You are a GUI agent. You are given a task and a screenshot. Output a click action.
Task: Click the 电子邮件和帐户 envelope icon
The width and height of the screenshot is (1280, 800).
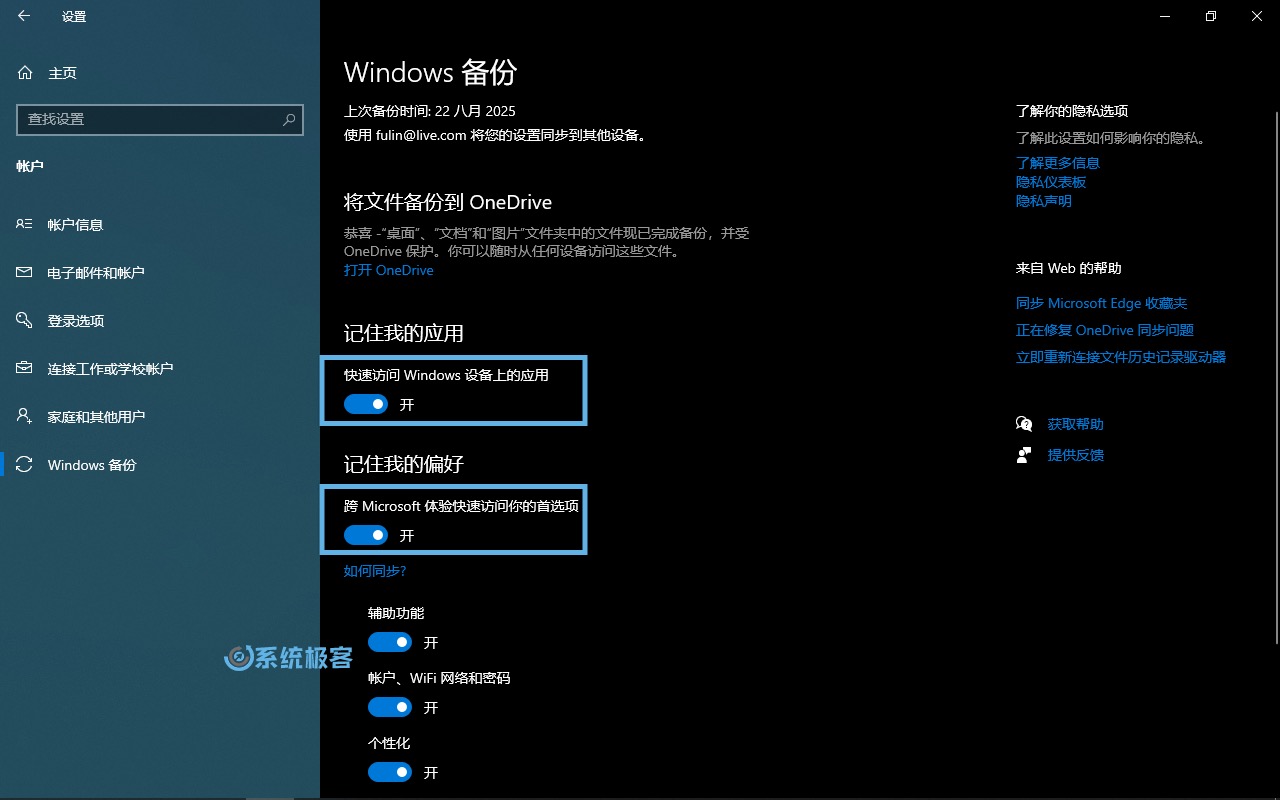point(25,272)
